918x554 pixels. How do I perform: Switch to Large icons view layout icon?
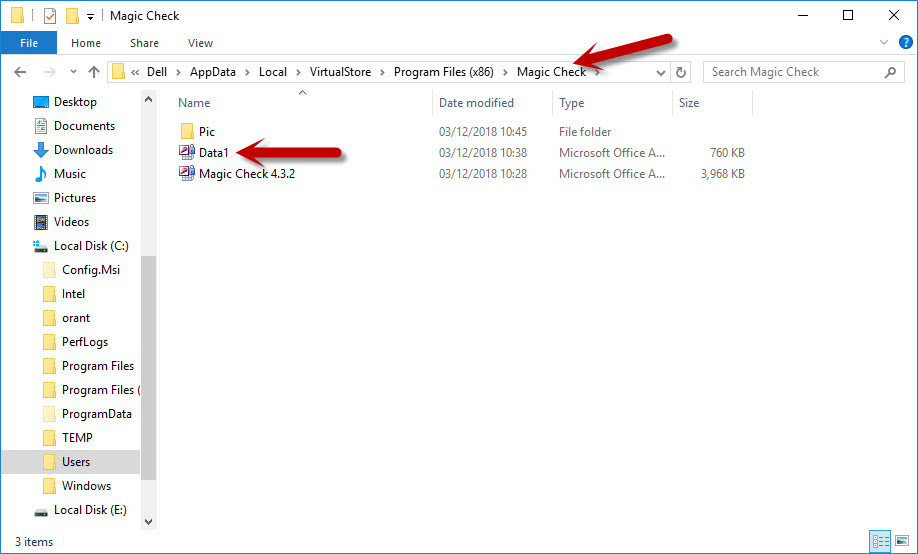pos(902,541)
